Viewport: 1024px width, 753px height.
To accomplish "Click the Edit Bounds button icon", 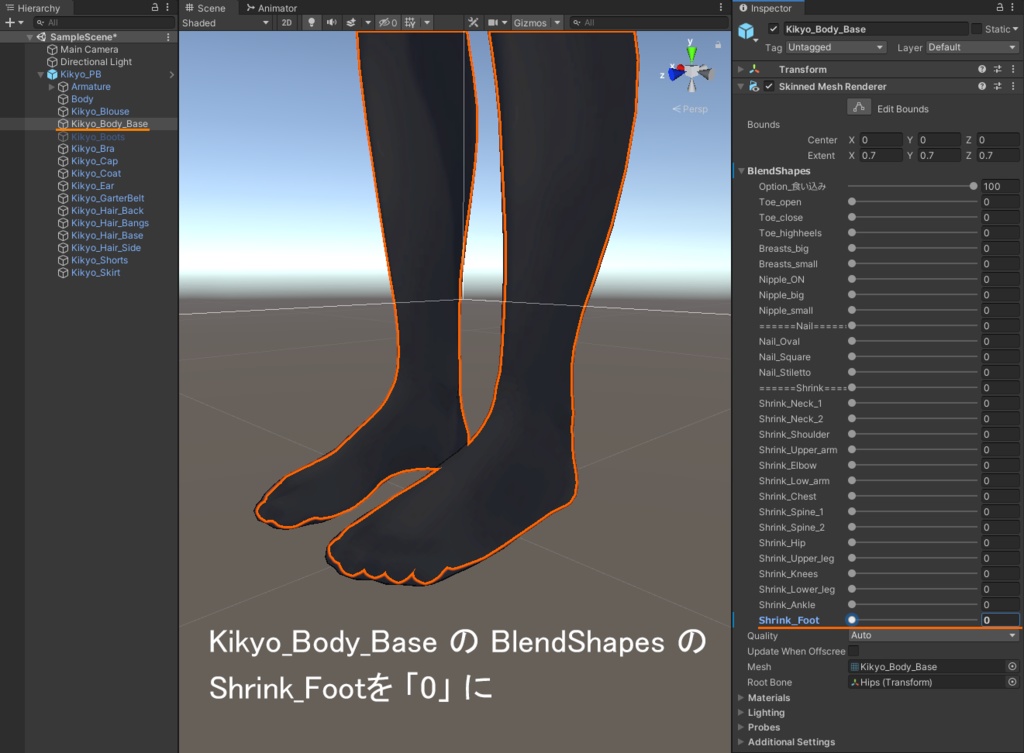I will tap(858, 108).
